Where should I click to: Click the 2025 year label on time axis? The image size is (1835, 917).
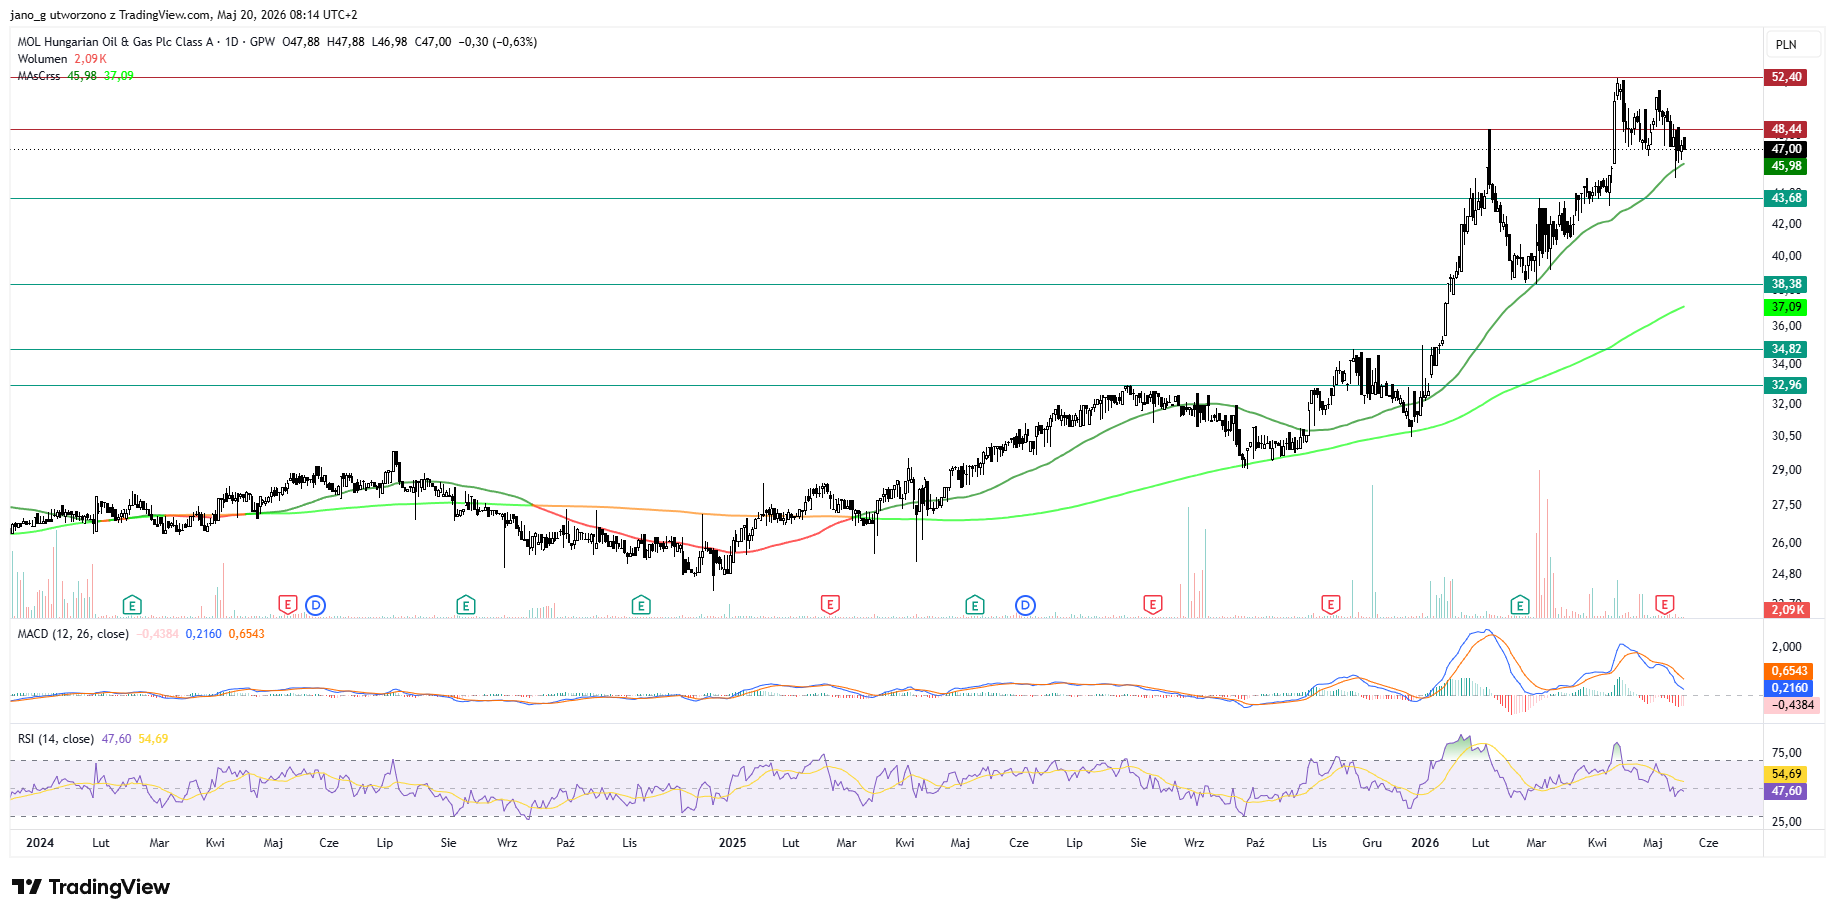coord(732,843)
